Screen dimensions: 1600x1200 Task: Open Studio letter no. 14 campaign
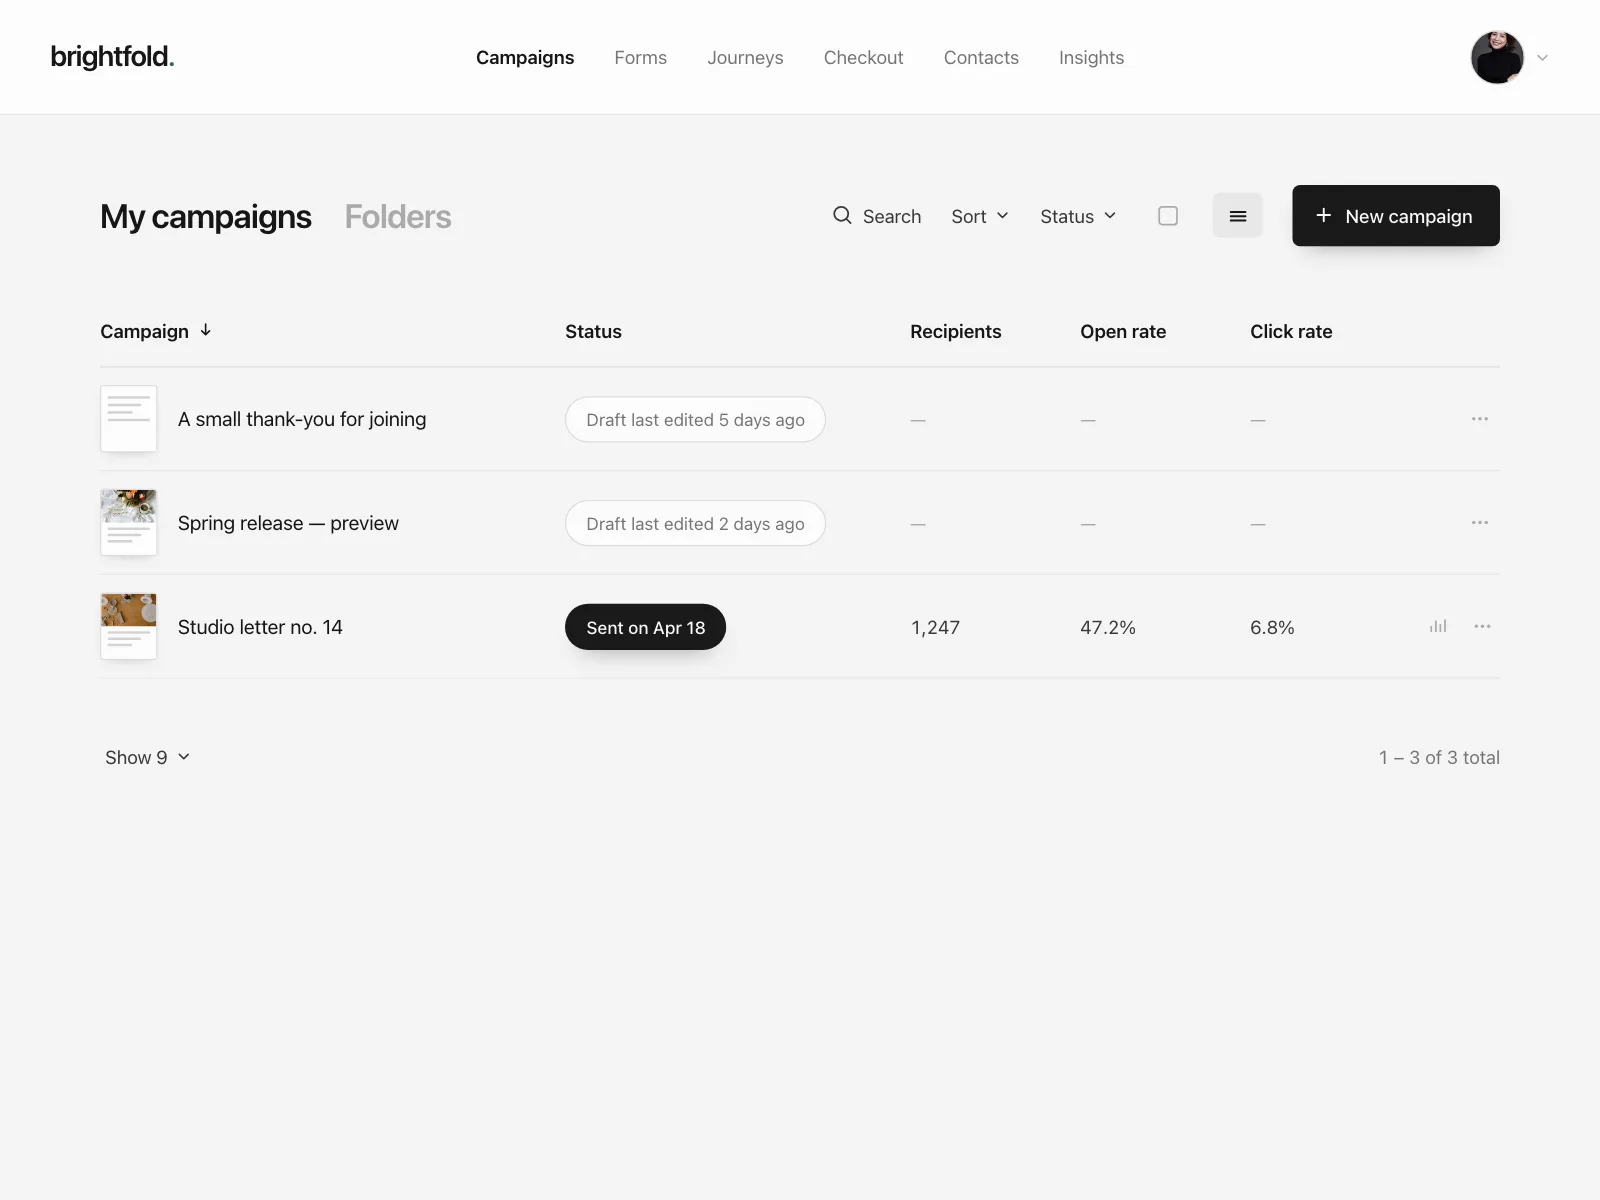260,627
